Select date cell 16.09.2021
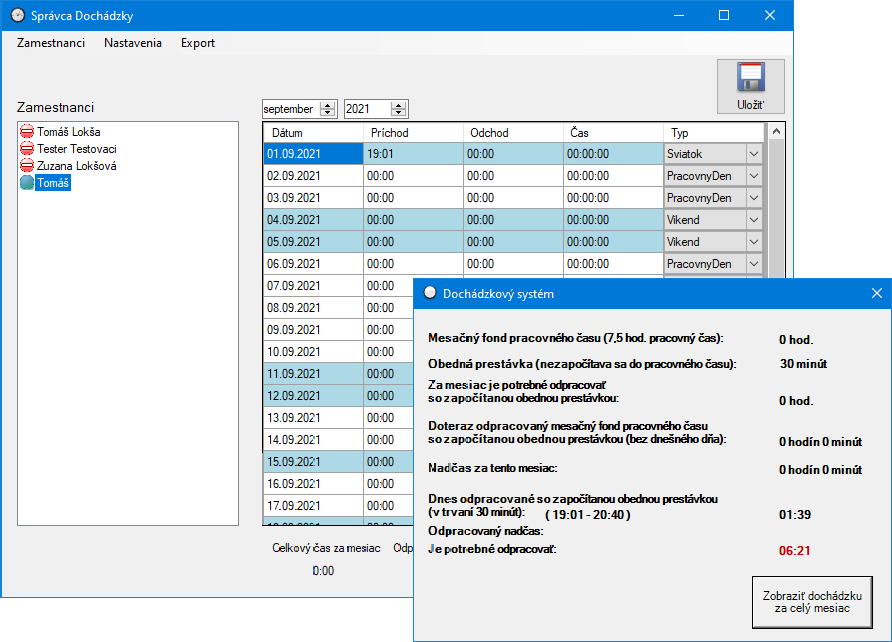 coord(313,484)
